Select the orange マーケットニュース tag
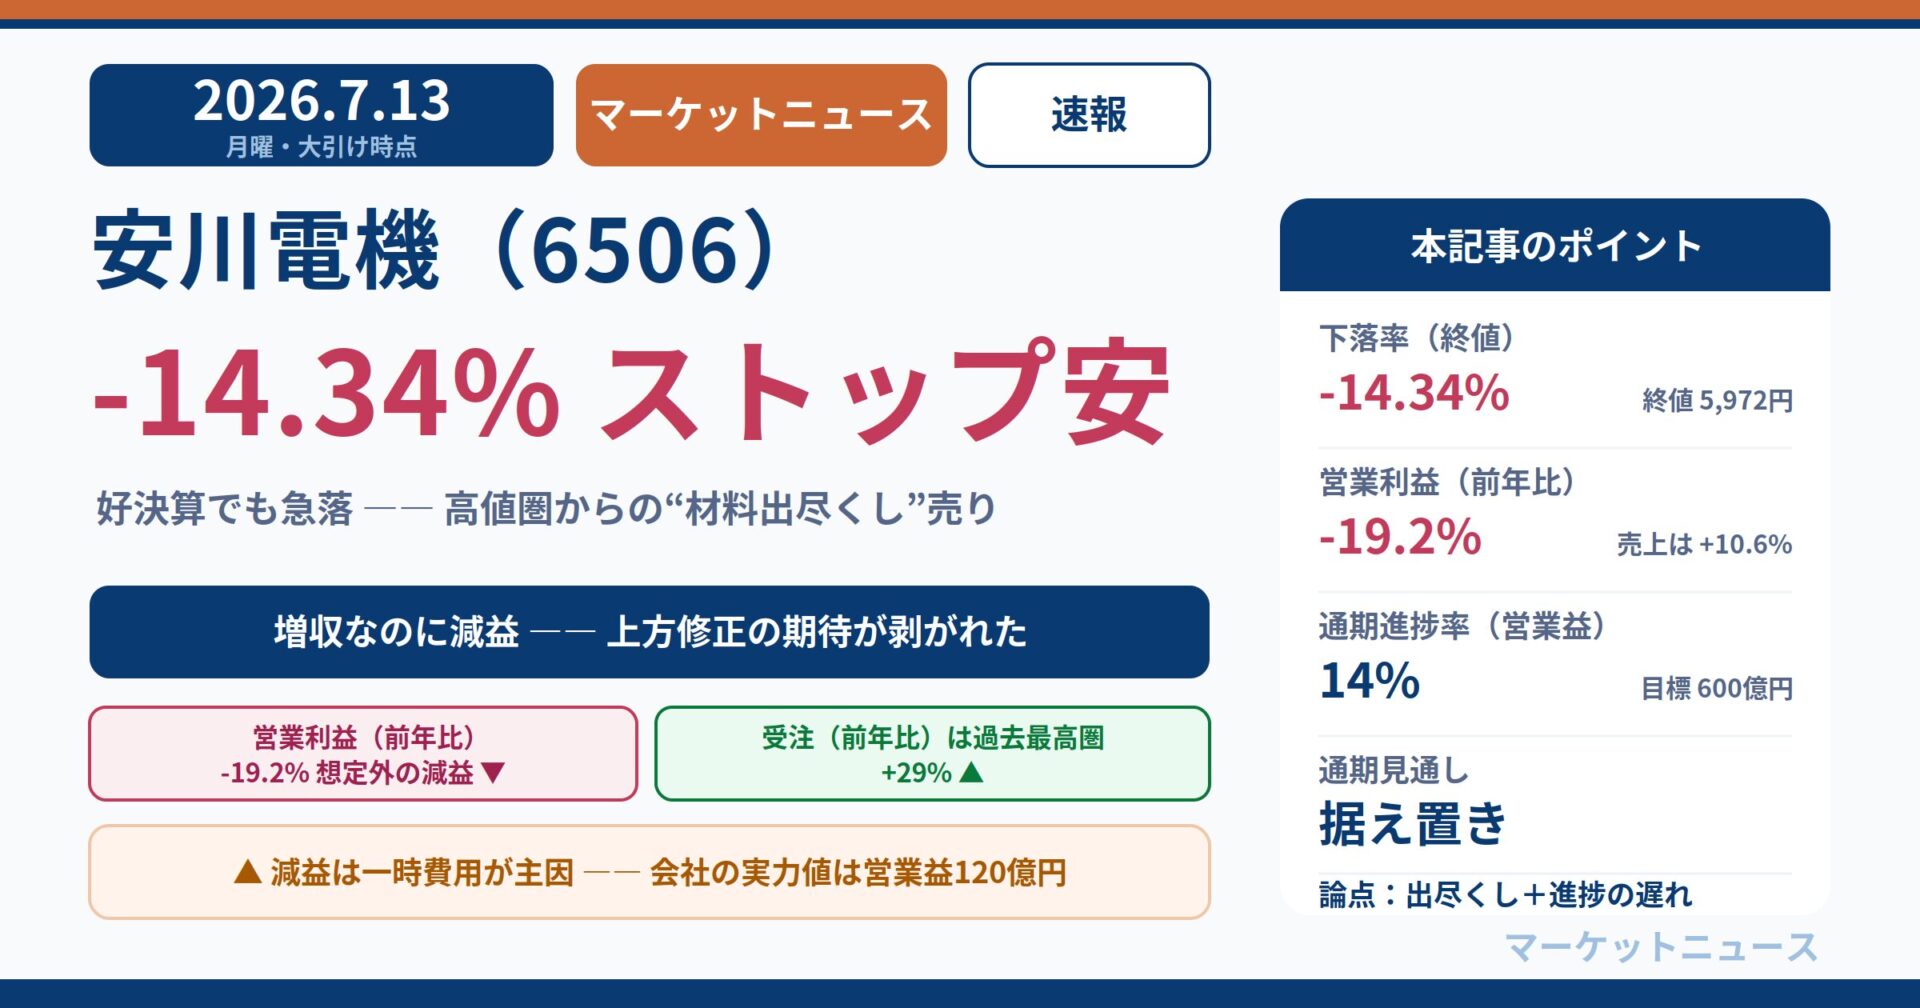The height and width of the screenshot is (1008, 1920). click(x=761, y=115)
